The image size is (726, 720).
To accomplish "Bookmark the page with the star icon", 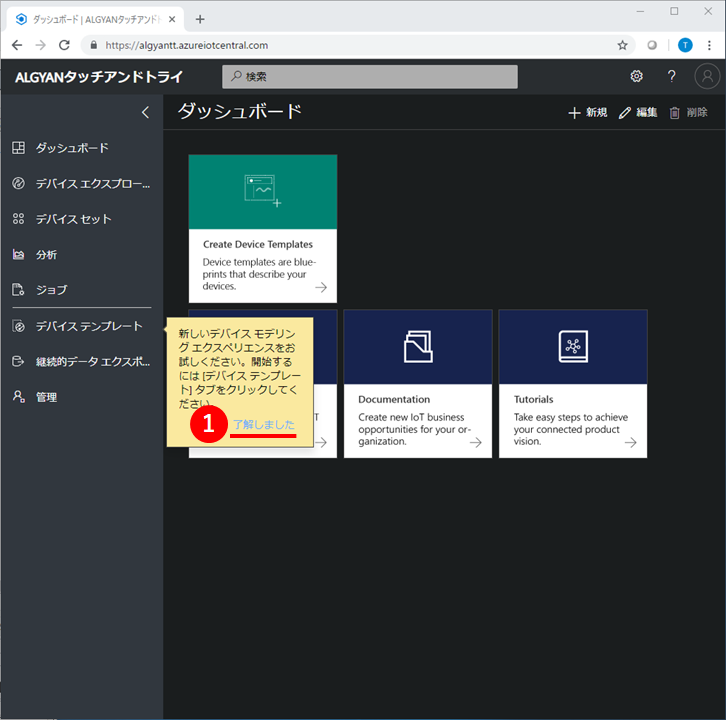I will (x=622, y=45).
